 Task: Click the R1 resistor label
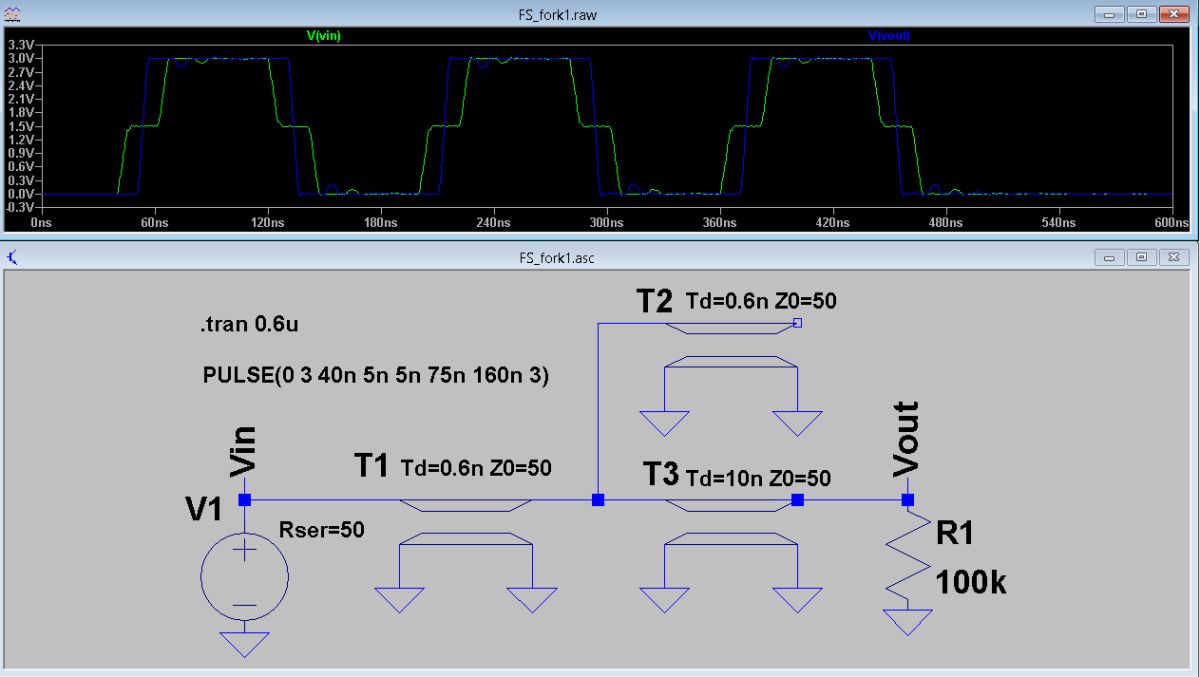(957, 534)
